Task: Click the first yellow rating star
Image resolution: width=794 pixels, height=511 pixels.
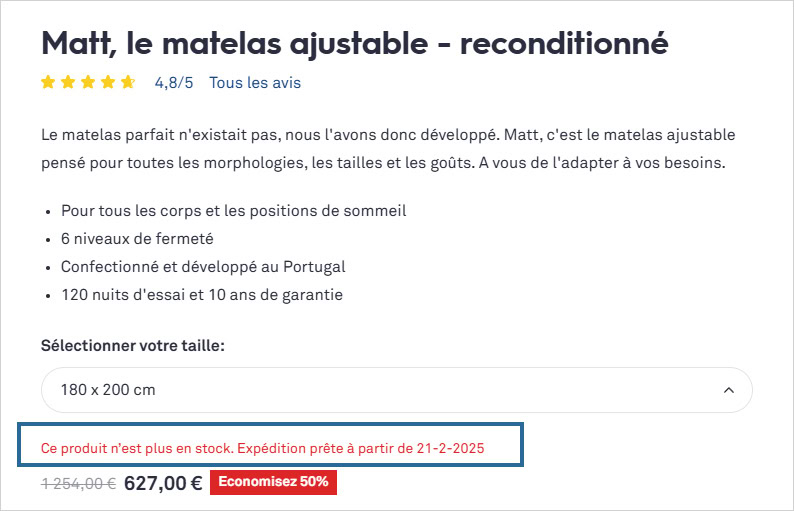Action: pos(48,83)
